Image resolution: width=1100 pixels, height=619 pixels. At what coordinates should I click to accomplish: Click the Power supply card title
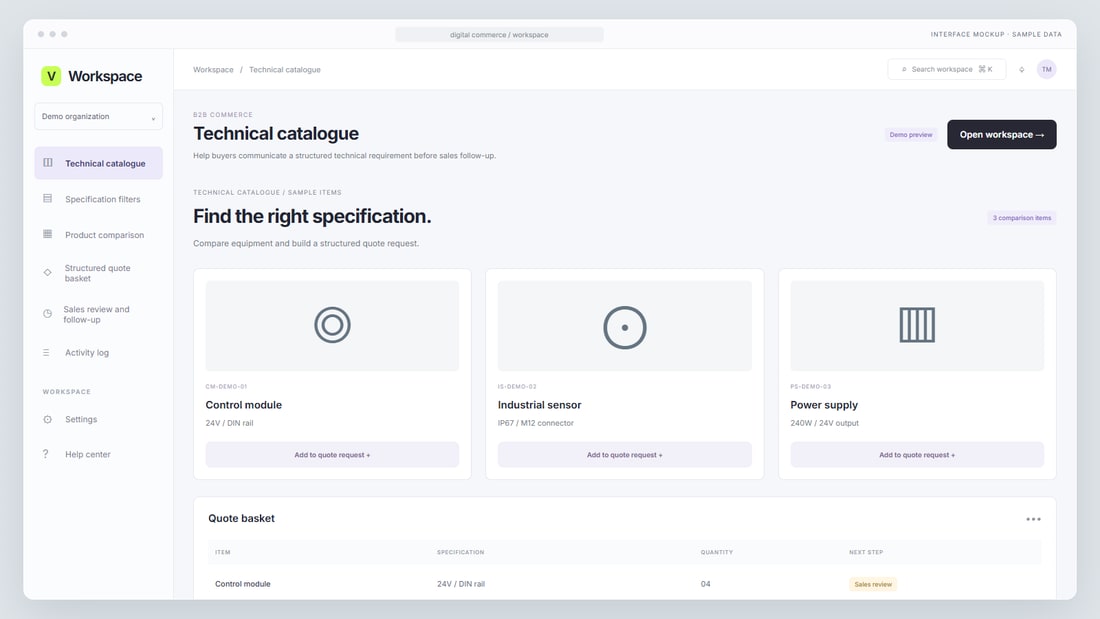pyautogui.click(x=824, y=405)
